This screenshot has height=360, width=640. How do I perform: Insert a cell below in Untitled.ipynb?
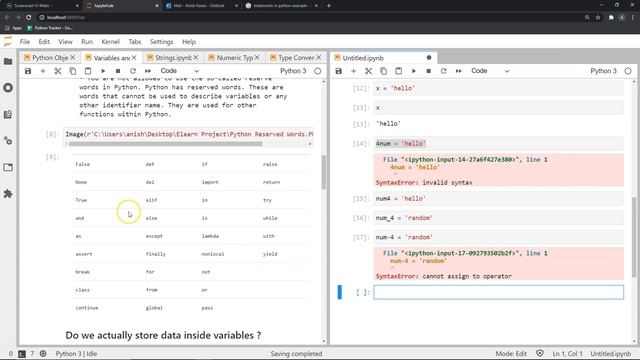point(353,71)
